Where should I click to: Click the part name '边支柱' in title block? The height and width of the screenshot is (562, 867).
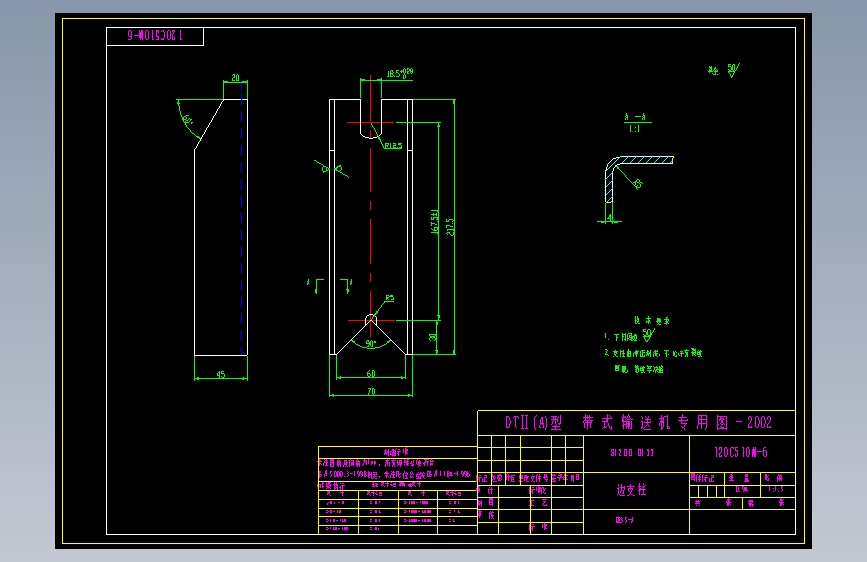coord(631,490)
